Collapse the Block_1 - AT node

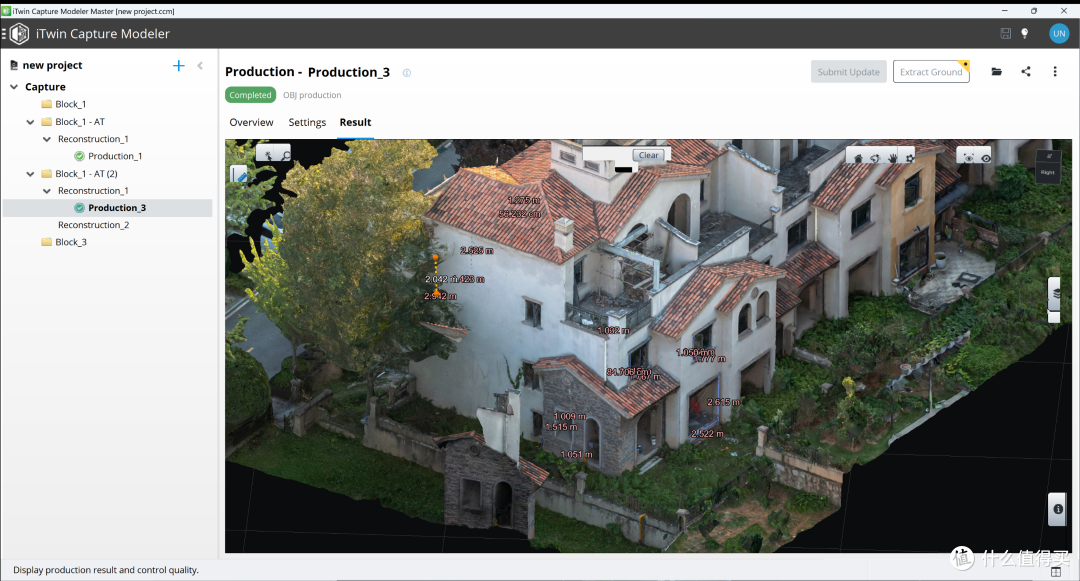(30, 122)
